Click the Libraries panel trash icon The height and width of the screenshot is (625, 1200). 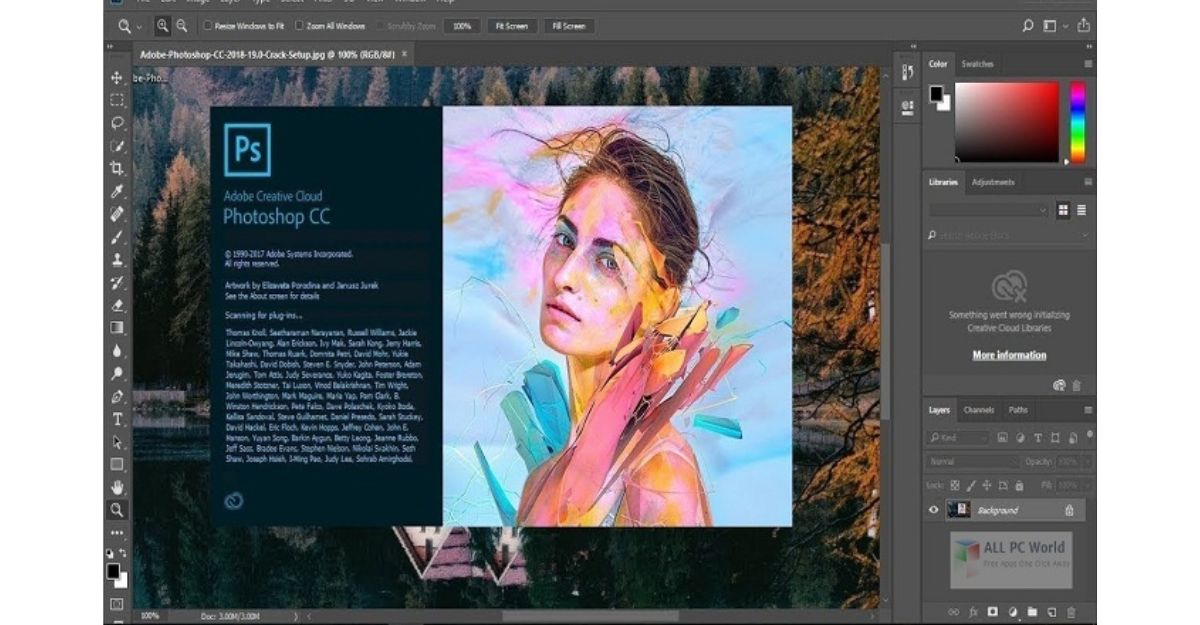pyautogui.click(x=1077, y=385)
